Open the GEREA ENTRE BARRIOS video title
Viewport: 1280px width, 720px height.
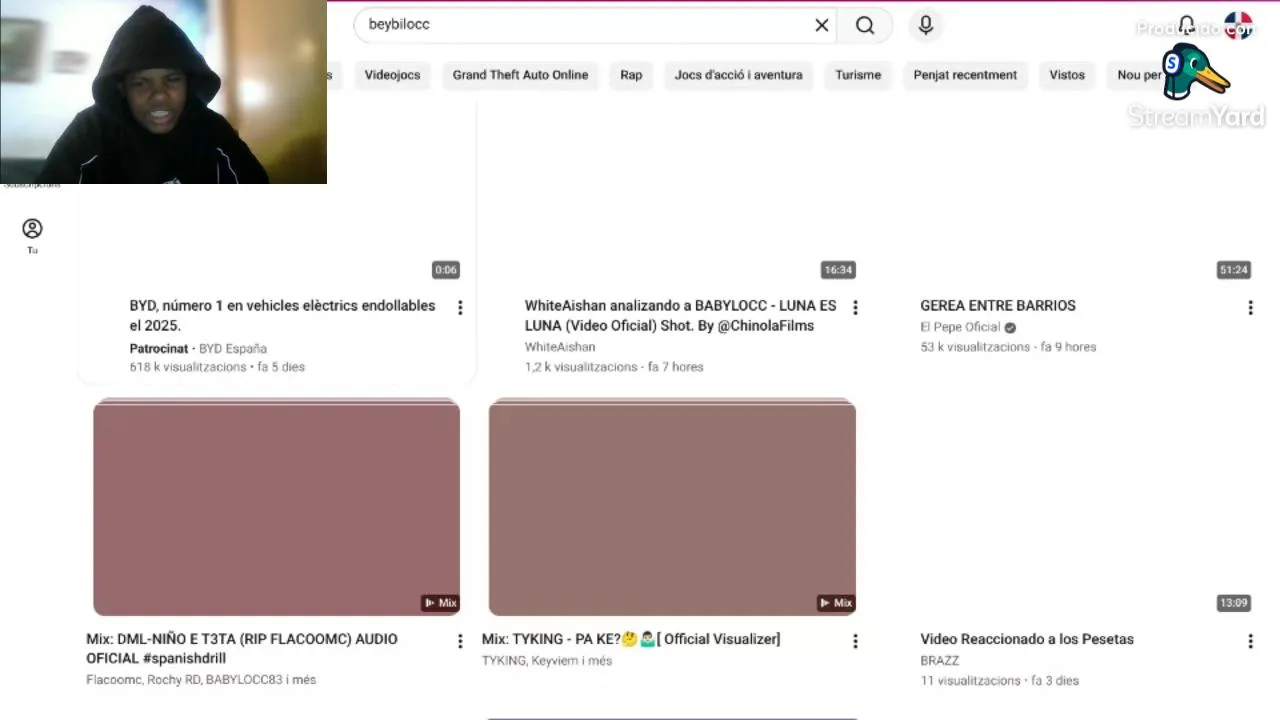[x=998, y=306]
